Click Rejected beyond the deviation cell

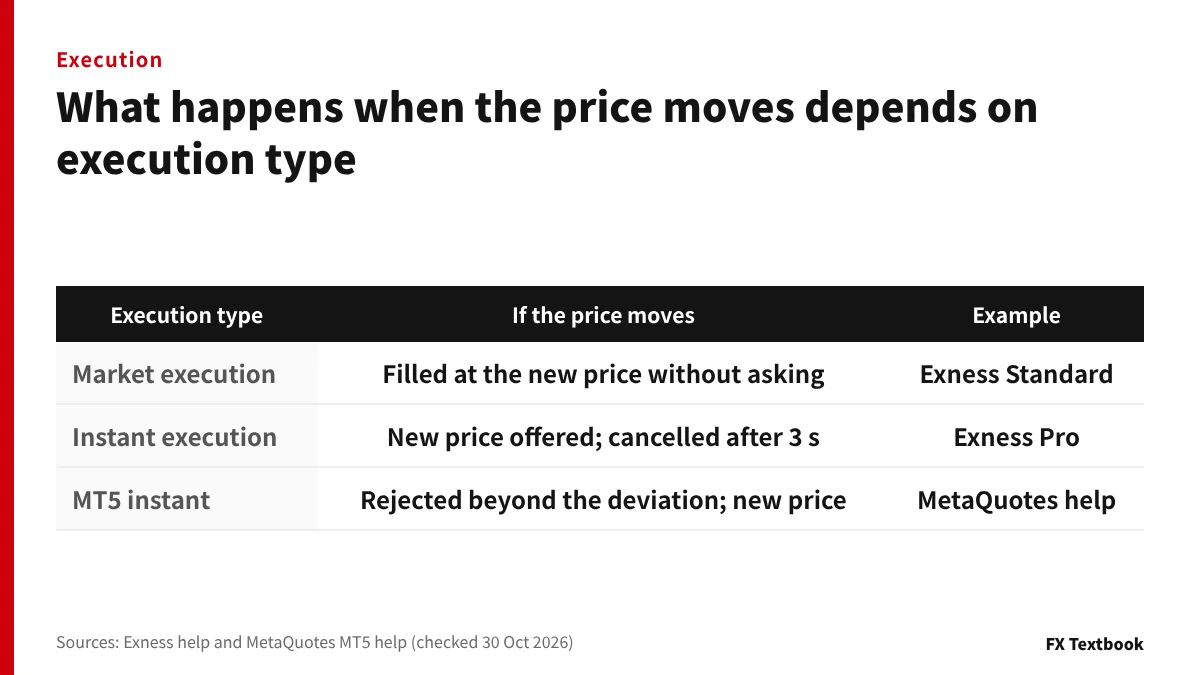coord(603,500)
